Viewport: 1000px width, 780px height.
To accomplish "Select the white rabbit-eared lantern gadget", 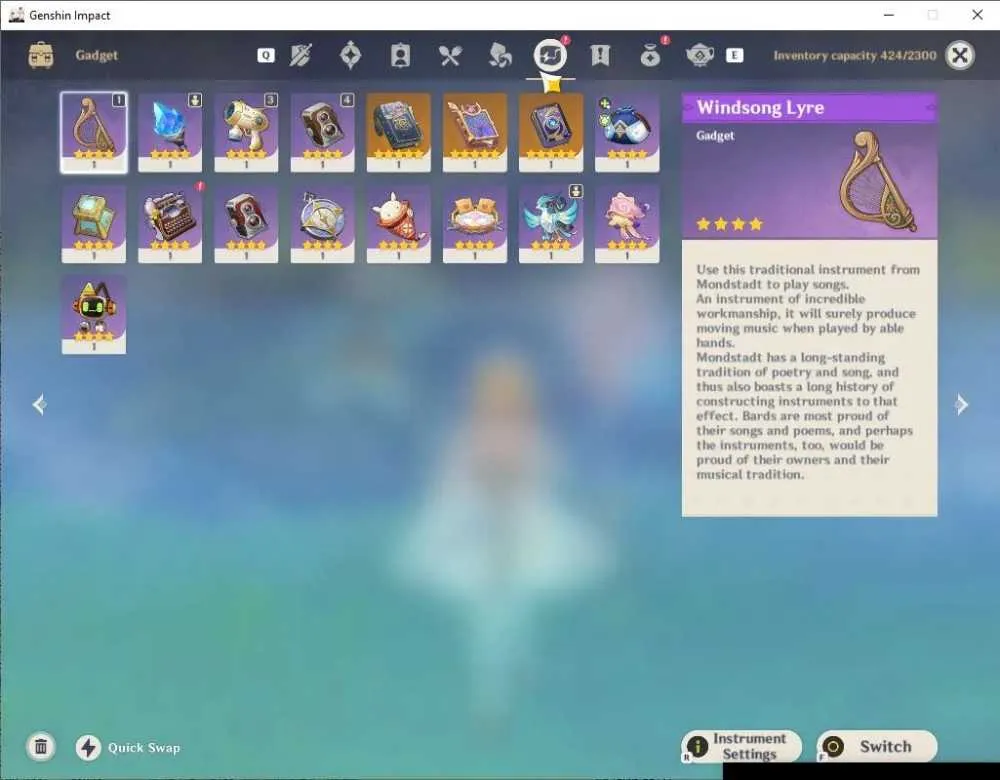I will 399,224.
